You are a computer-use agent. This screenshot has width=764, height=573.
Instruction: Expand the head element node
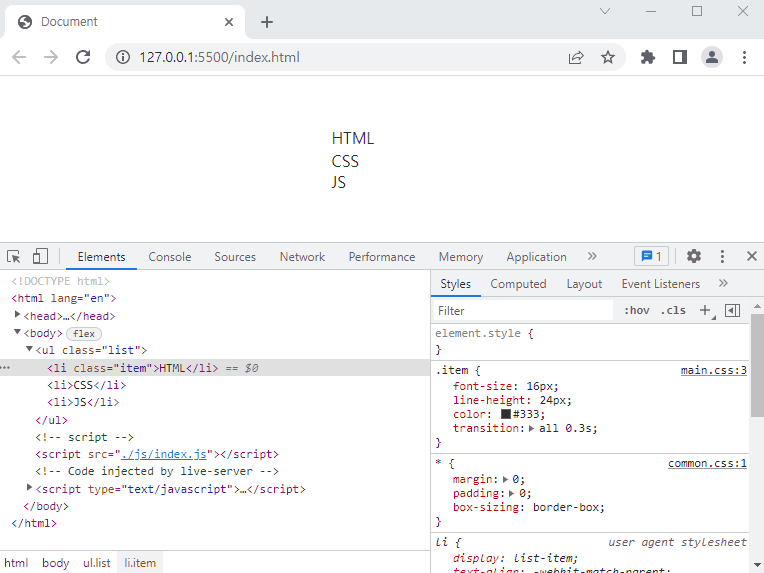click(17, 315)
